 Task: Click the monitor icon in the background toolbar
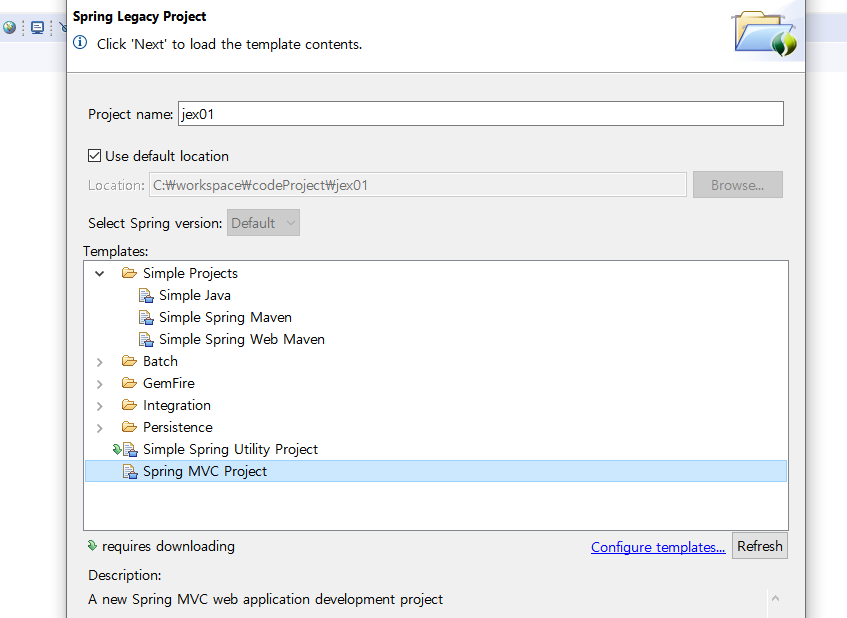point(37,28)
